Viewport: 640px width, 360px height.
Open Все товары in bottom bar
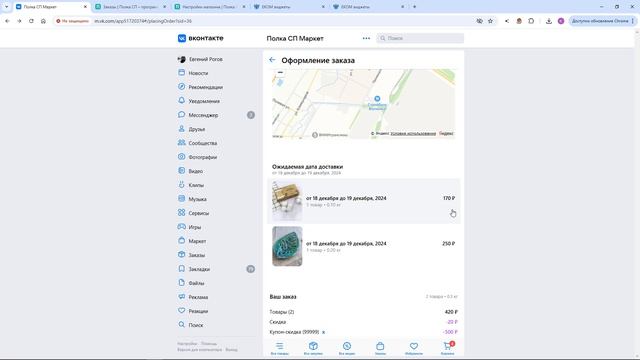tap(280, 348)
